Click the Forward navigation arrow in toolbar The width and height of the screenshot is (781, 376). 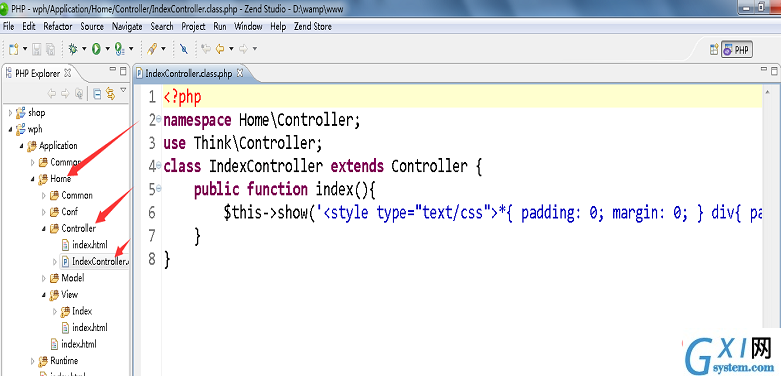click(244, 49)
